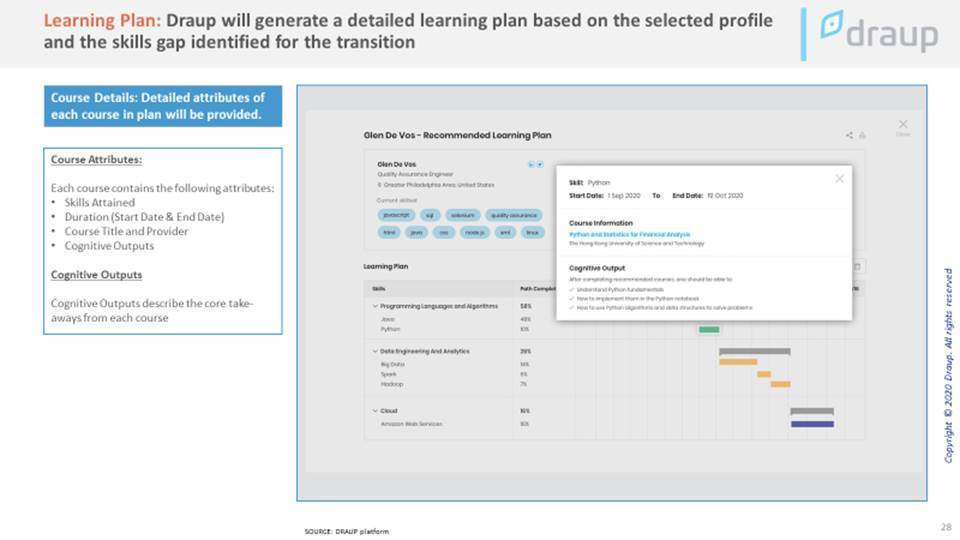960x540 pixels.
Task: Select the selenium skill tag
Action: pyautogui.click(x=463, y=216)
